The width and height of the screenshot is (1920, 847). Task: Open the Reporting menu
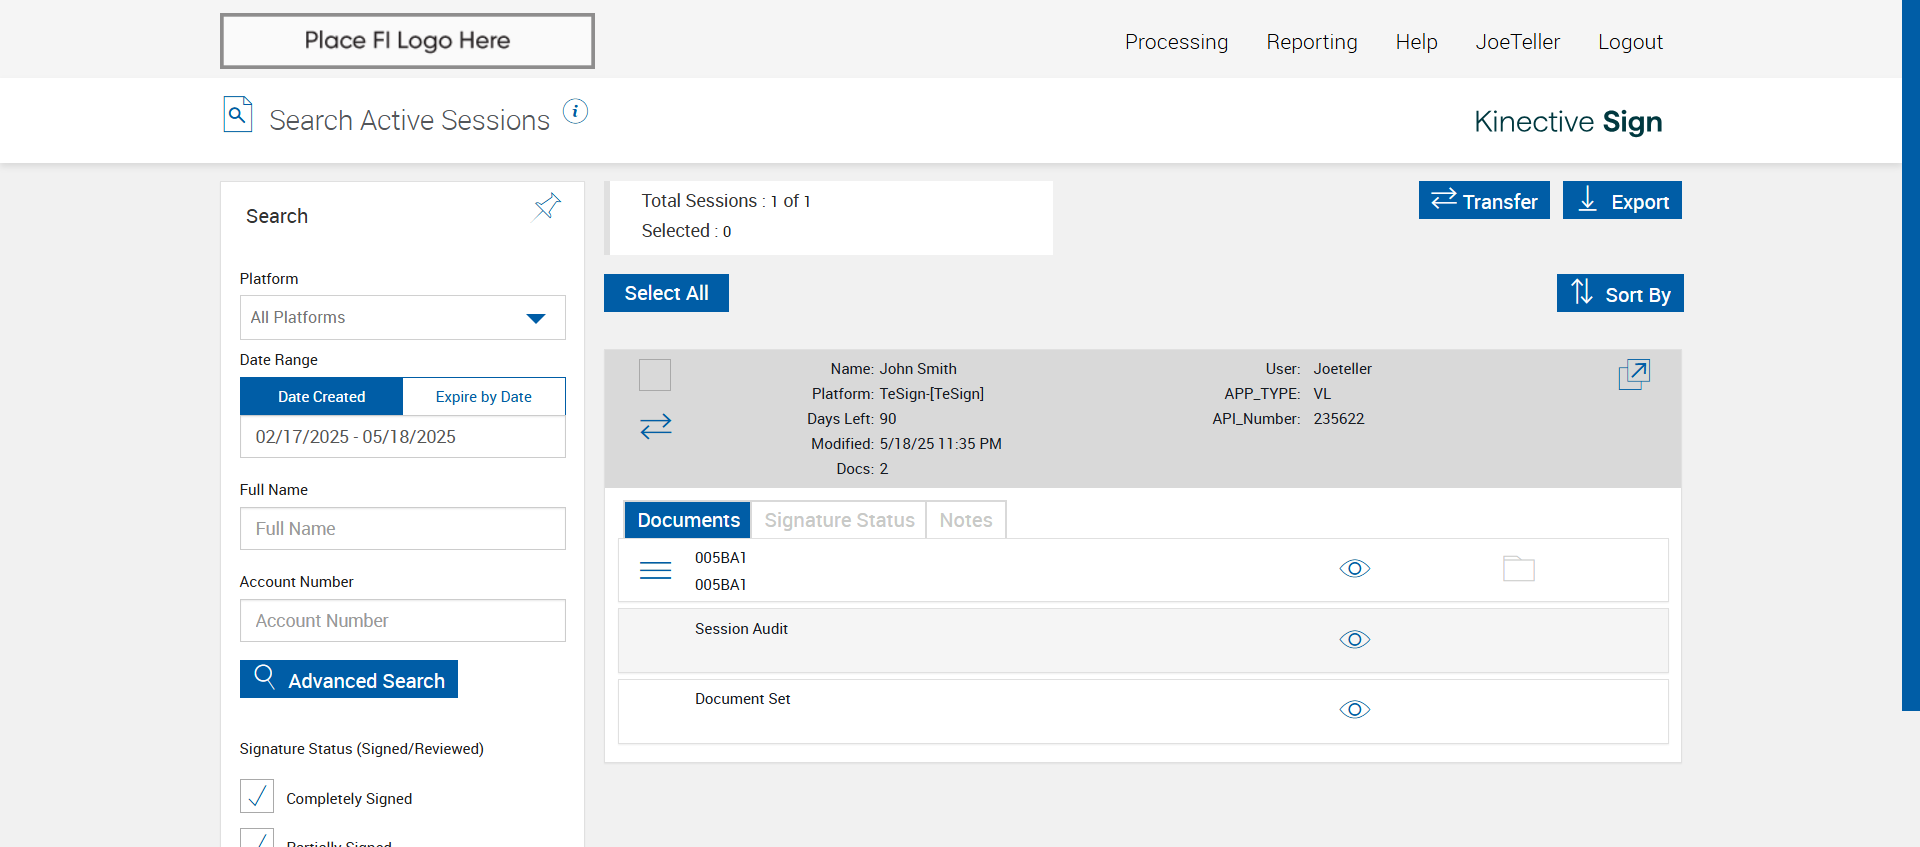1311,42
